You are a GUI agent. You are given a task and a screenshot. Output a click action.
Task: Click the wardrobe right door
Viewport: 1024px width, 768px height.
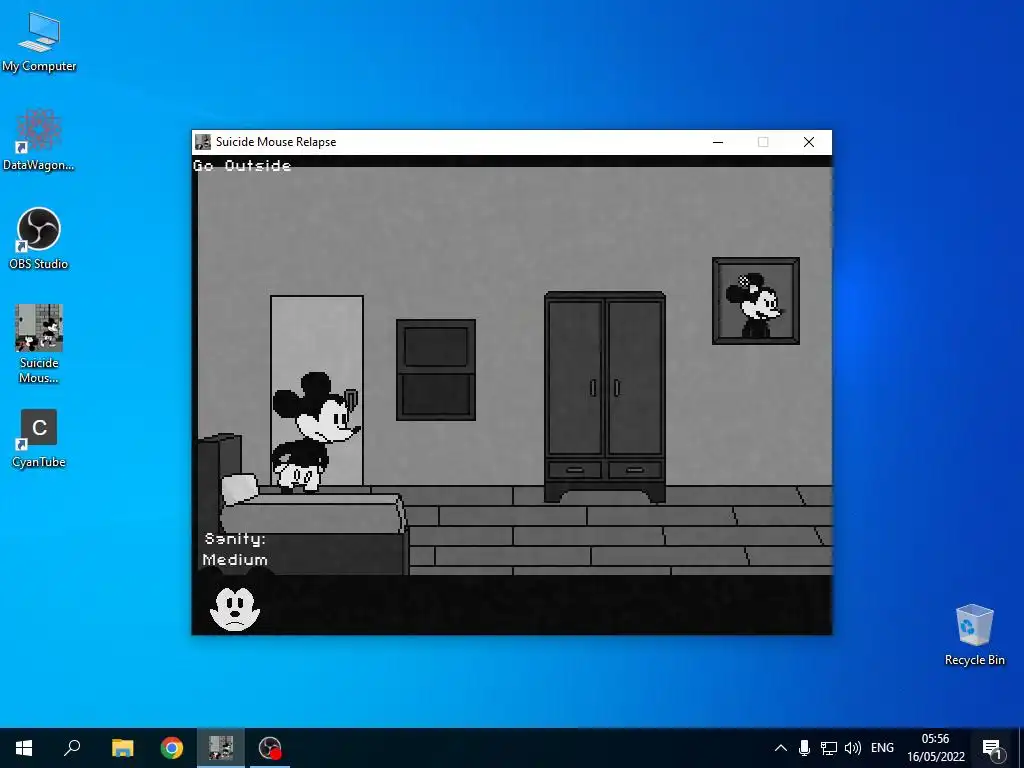[634, 377]
